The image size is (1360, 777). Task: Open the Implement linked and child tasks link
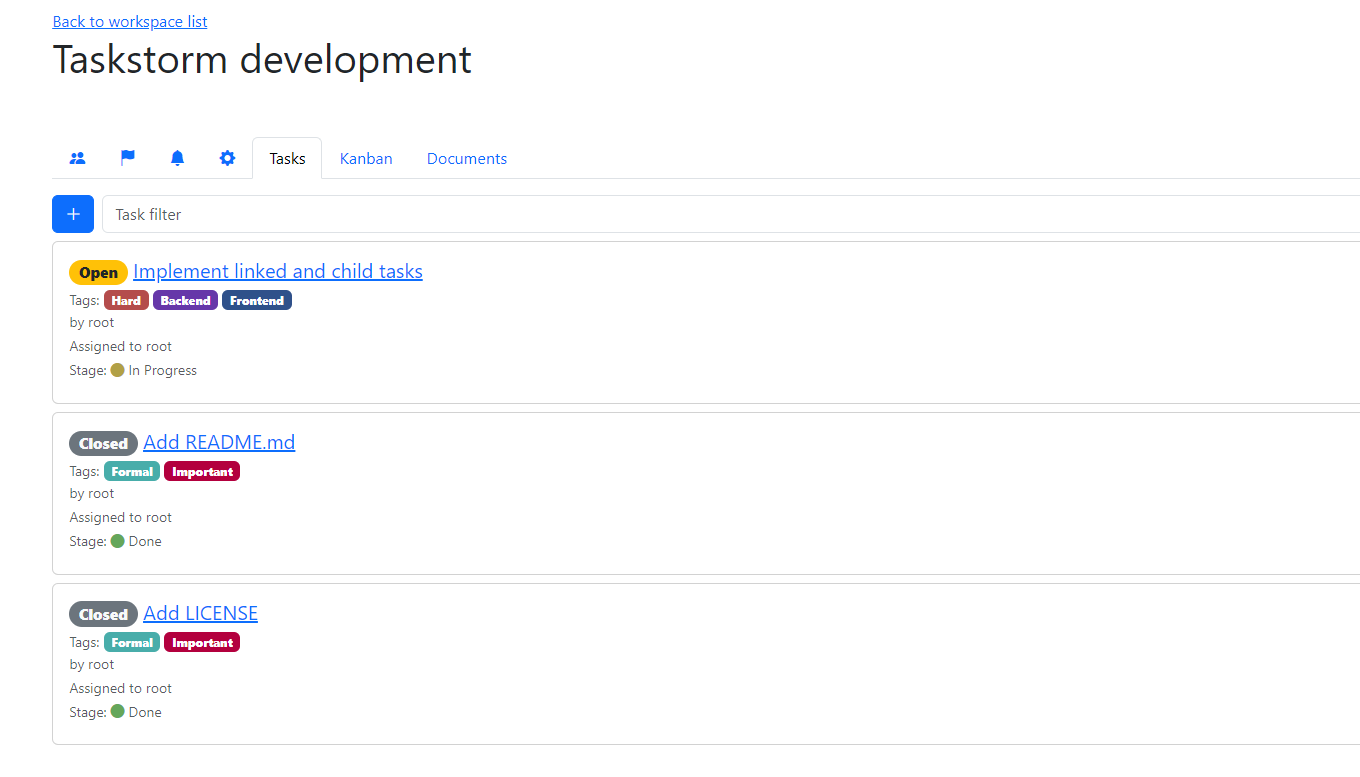(x=277, y=271)
